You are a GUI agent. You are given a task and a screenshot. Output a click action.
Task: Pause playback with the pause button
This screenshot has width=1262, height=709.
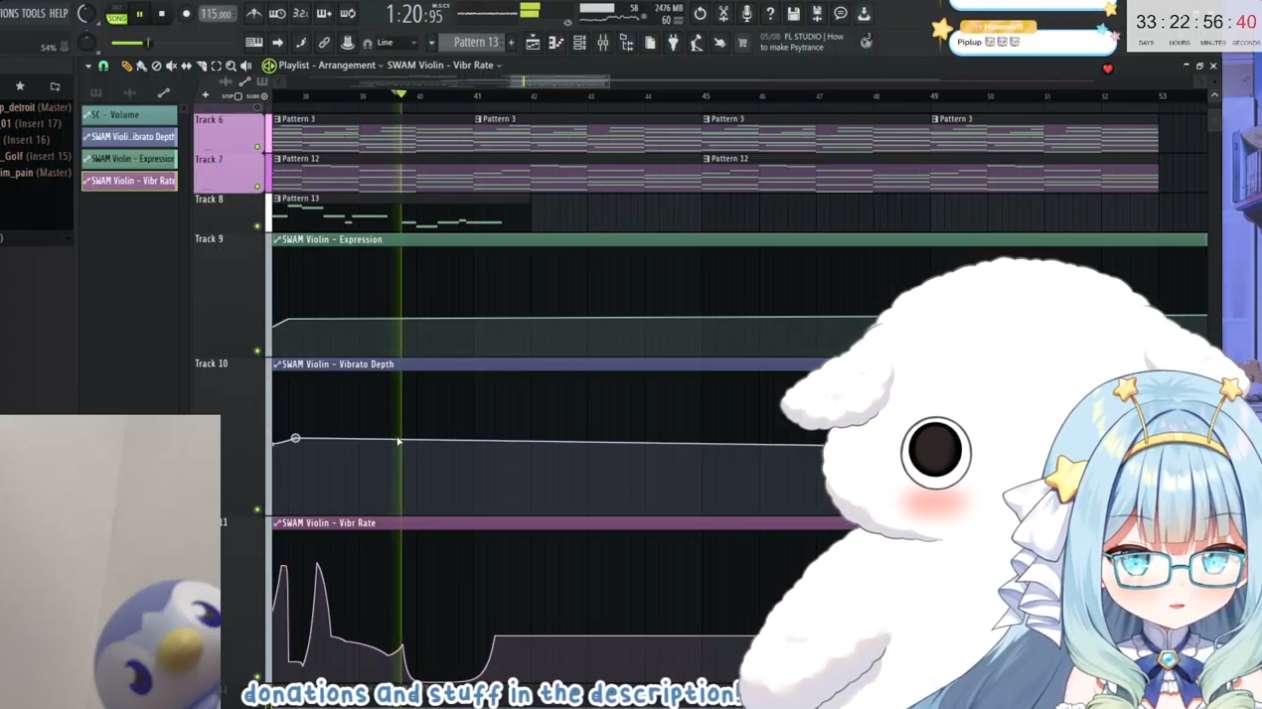(x=139, y=14)
